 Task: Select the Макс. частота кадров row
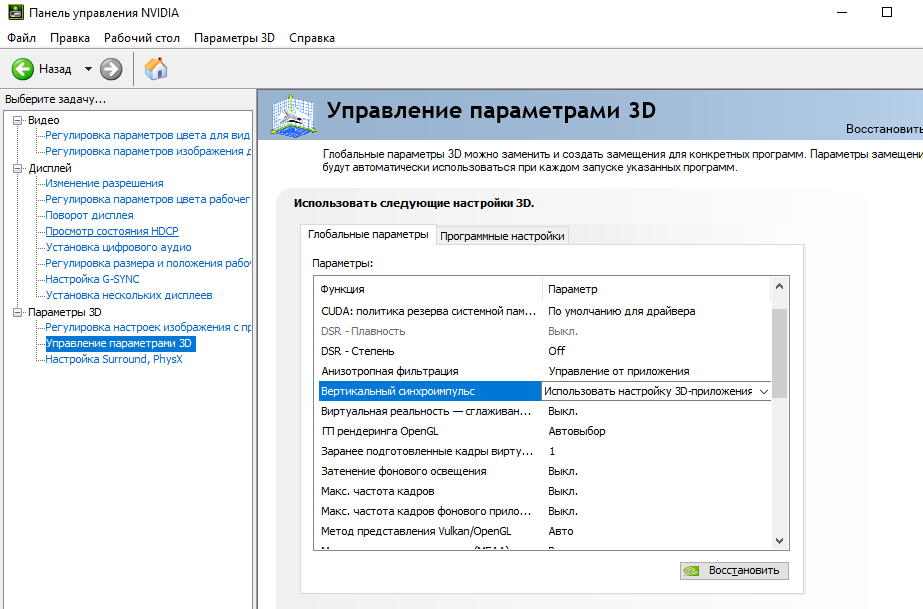coord(544,491)
